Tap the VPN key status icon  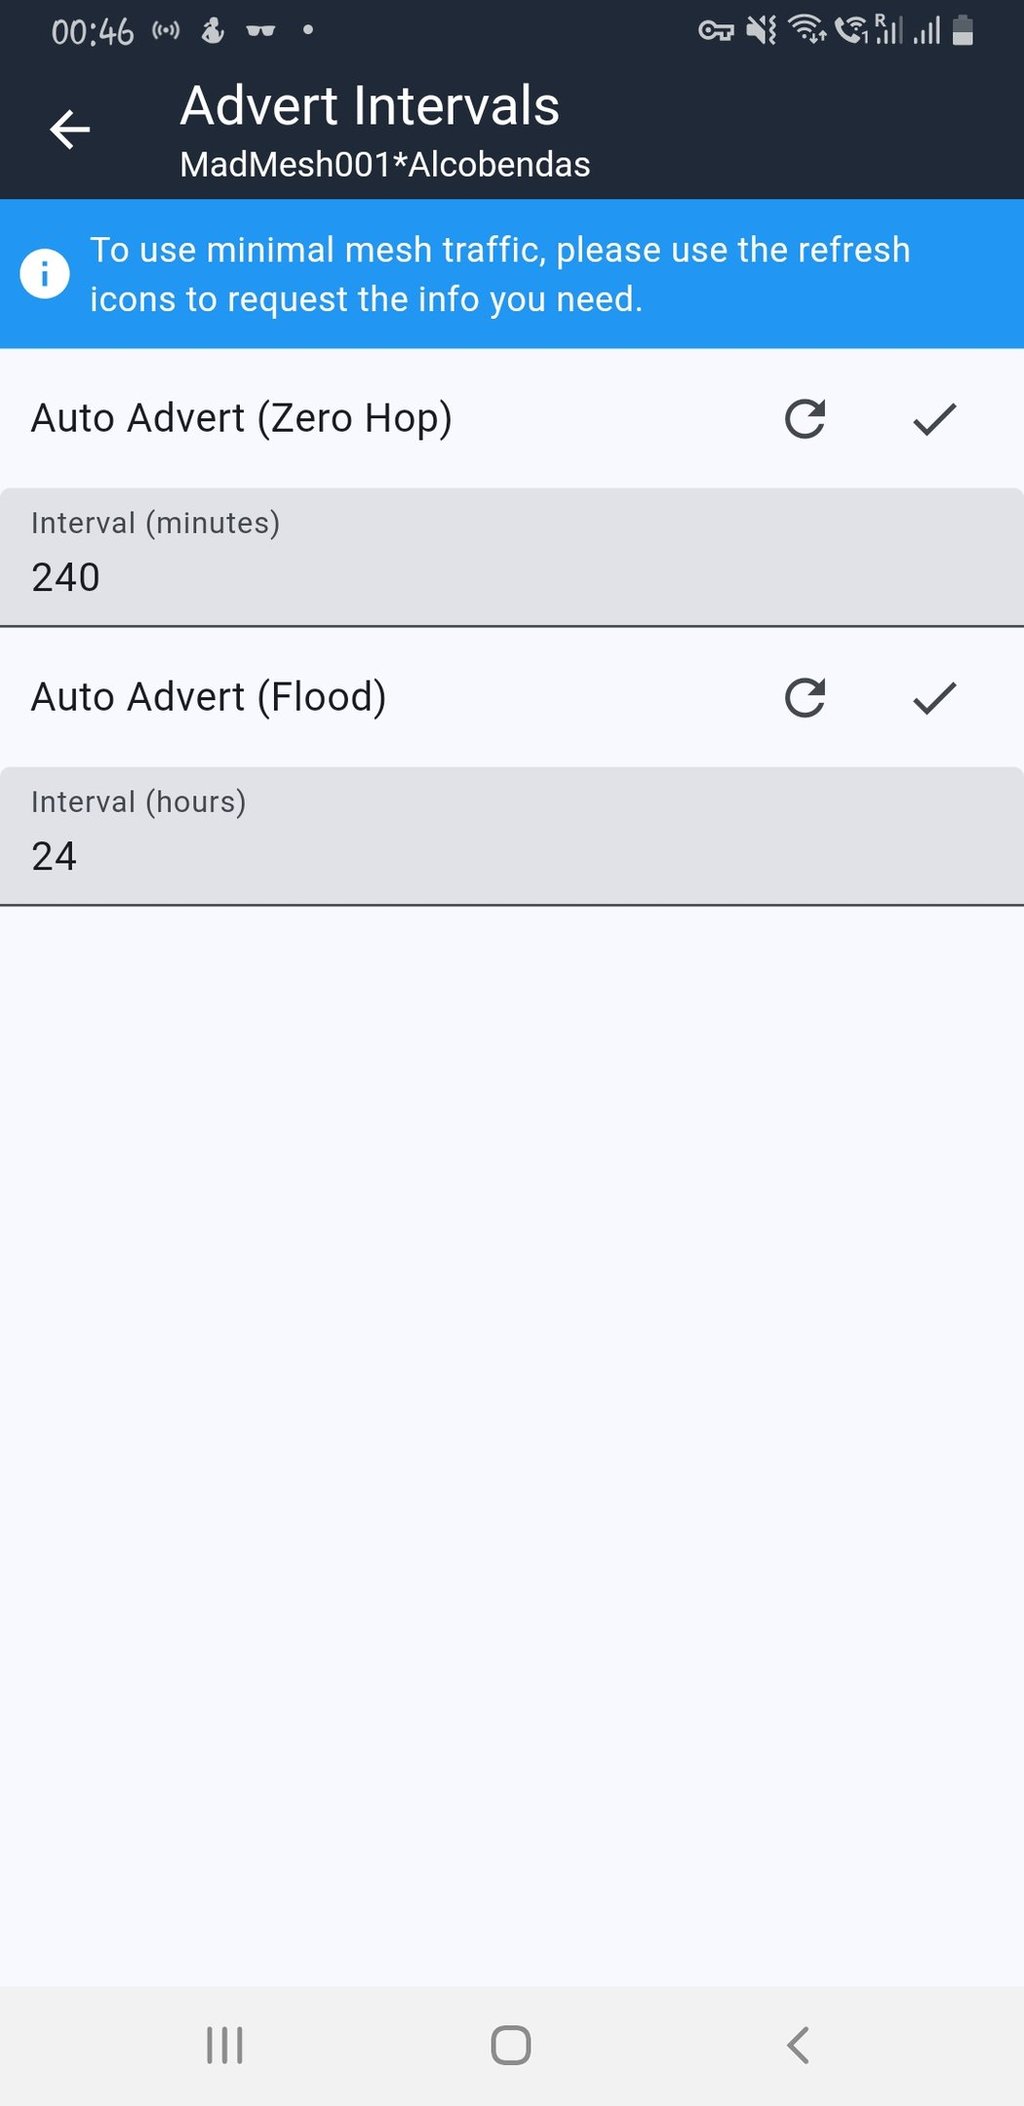pos(716,31)
